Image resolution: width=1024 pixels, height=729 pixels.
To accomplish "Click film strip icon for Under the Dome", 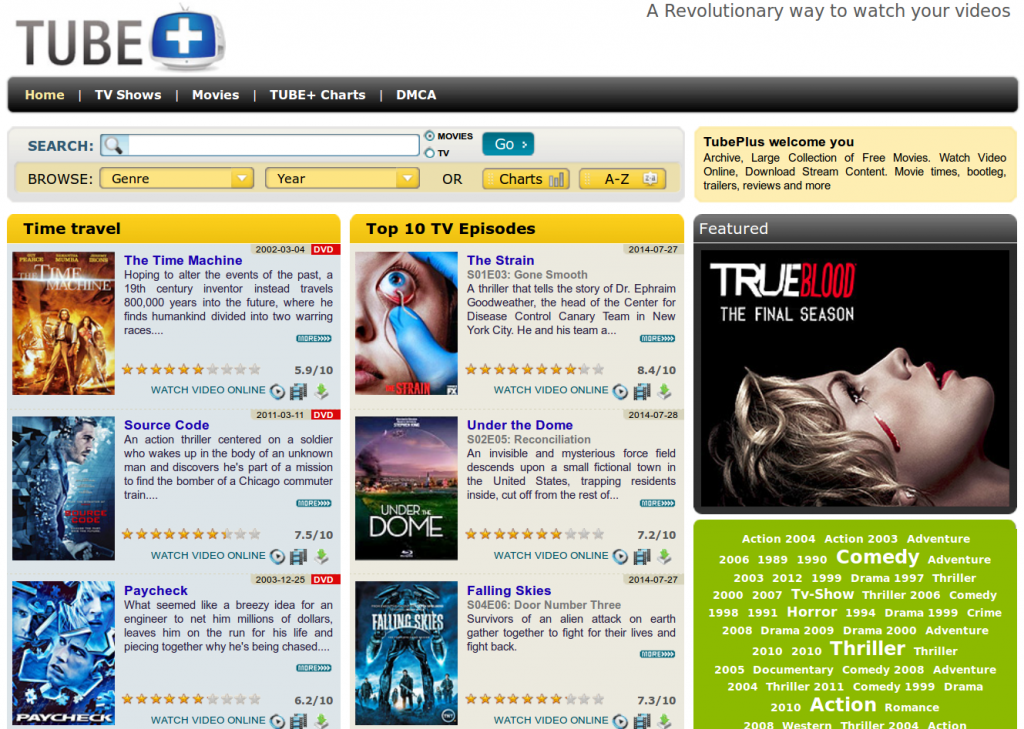I will pos(642,557).
